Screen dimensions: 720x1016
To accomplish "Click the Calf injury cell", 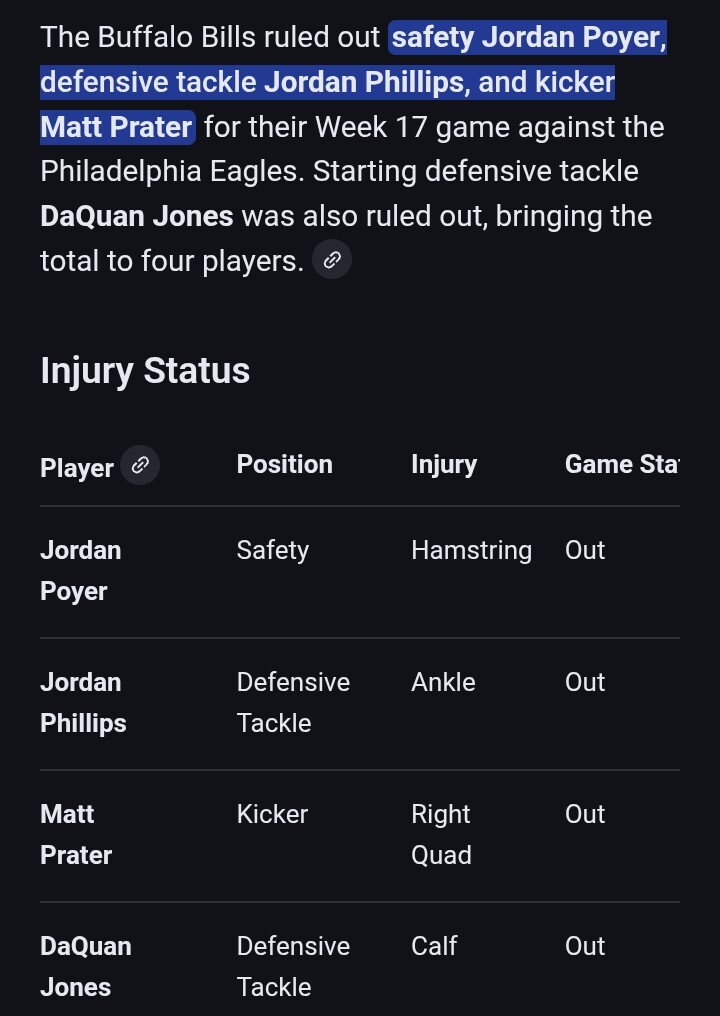I will (434, 946).
